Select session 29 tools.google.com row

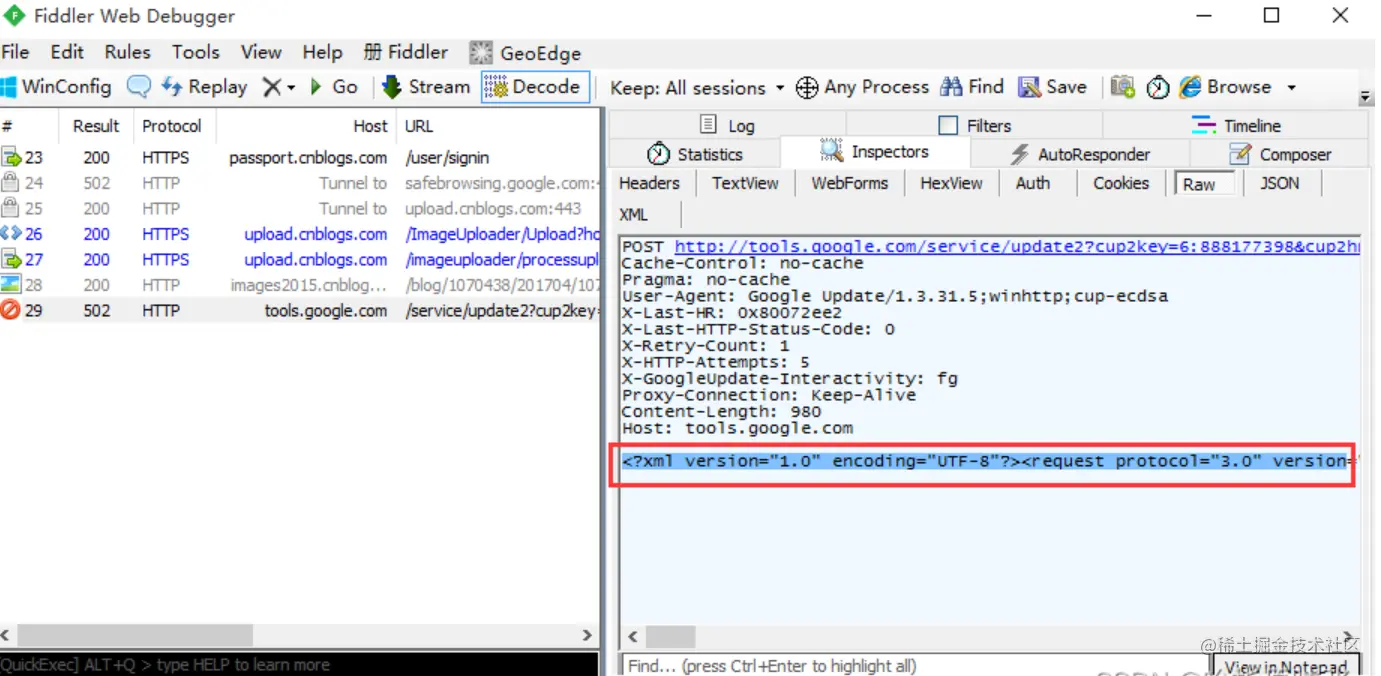300,310
